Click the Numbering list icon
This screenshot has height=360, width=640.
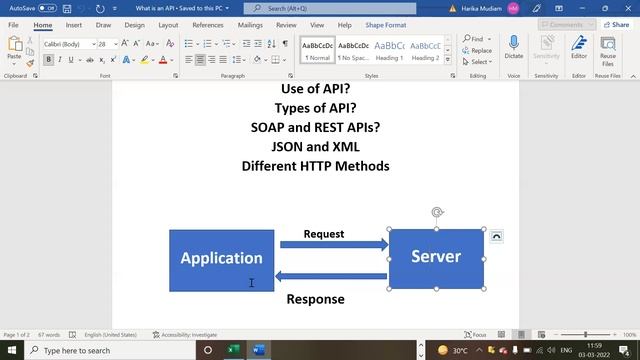pos(207,44)
